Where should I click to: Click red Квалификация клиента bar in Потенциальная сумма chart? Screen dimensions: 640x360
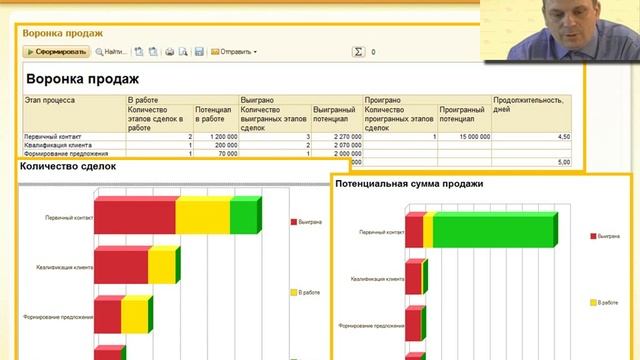pyautogui.click(x=413, y=279)
